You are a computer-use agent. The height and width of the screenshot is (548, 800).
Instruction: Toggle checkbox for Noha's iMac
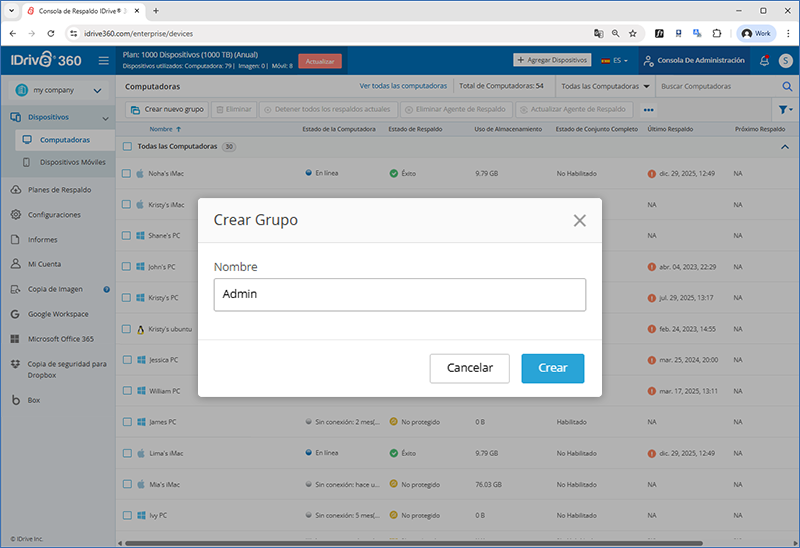pos(126,173)
